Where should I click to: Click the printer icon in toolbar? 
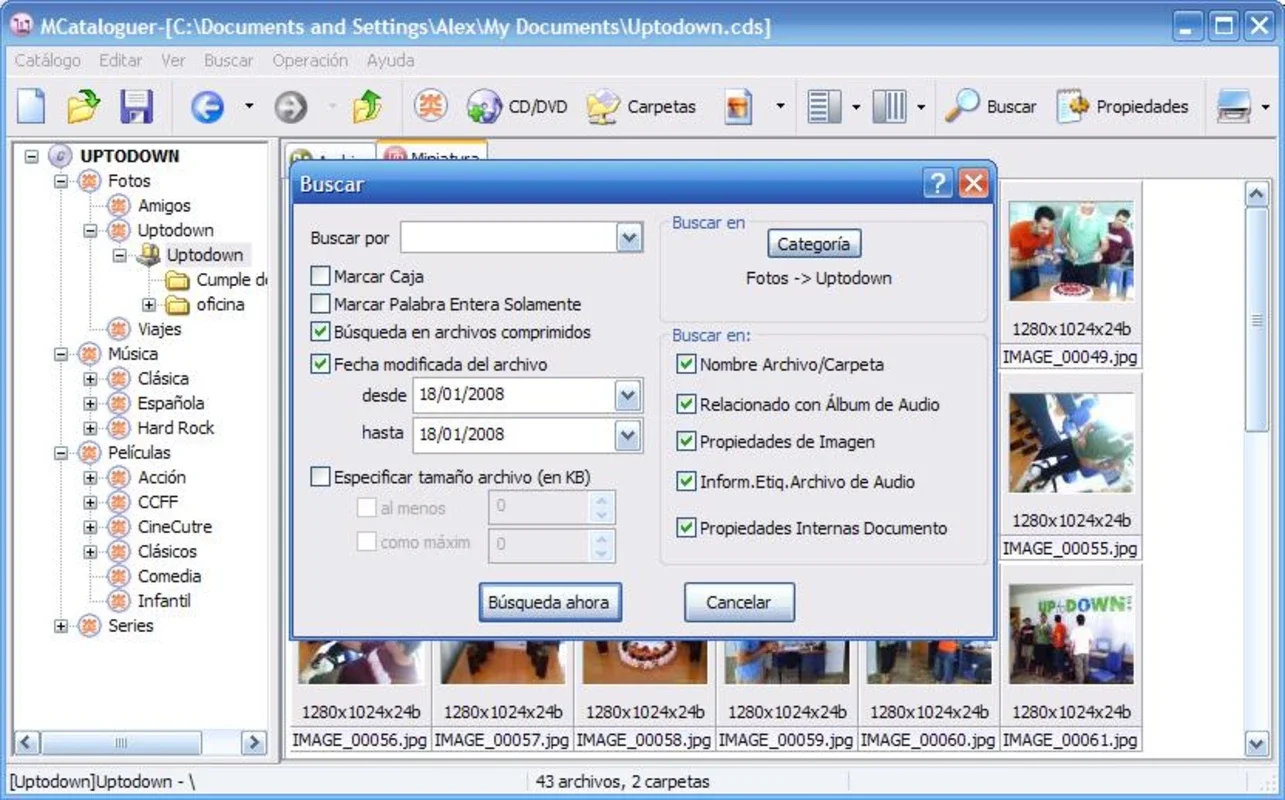1234,106
